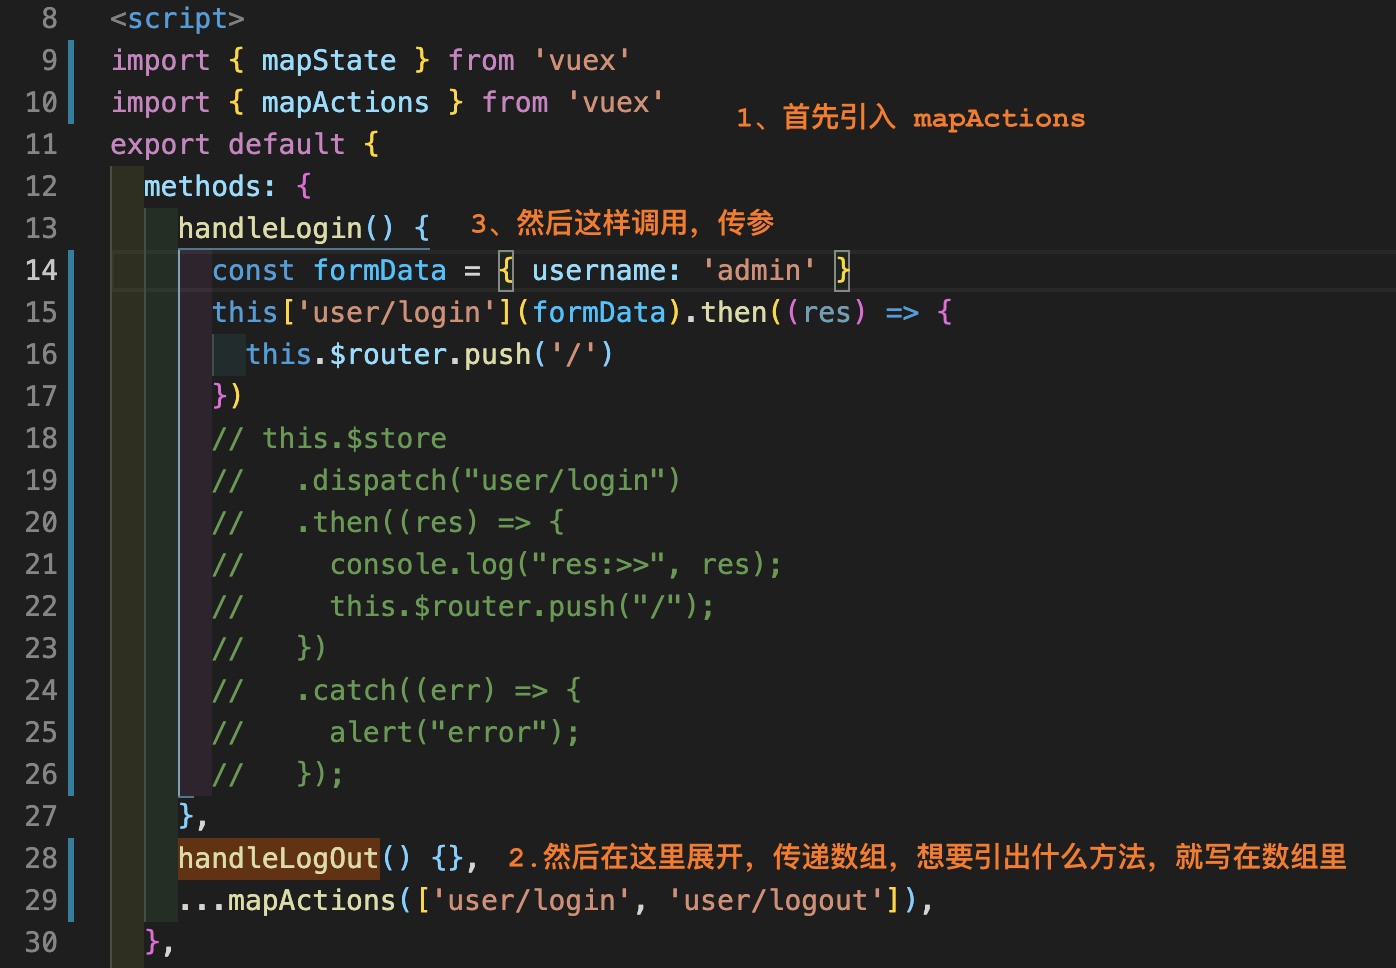Image resolution: width=1396 pixels, height=968 pixels.
Task: Click the commented .catch((err) line
Action: (x=397, y=690)
